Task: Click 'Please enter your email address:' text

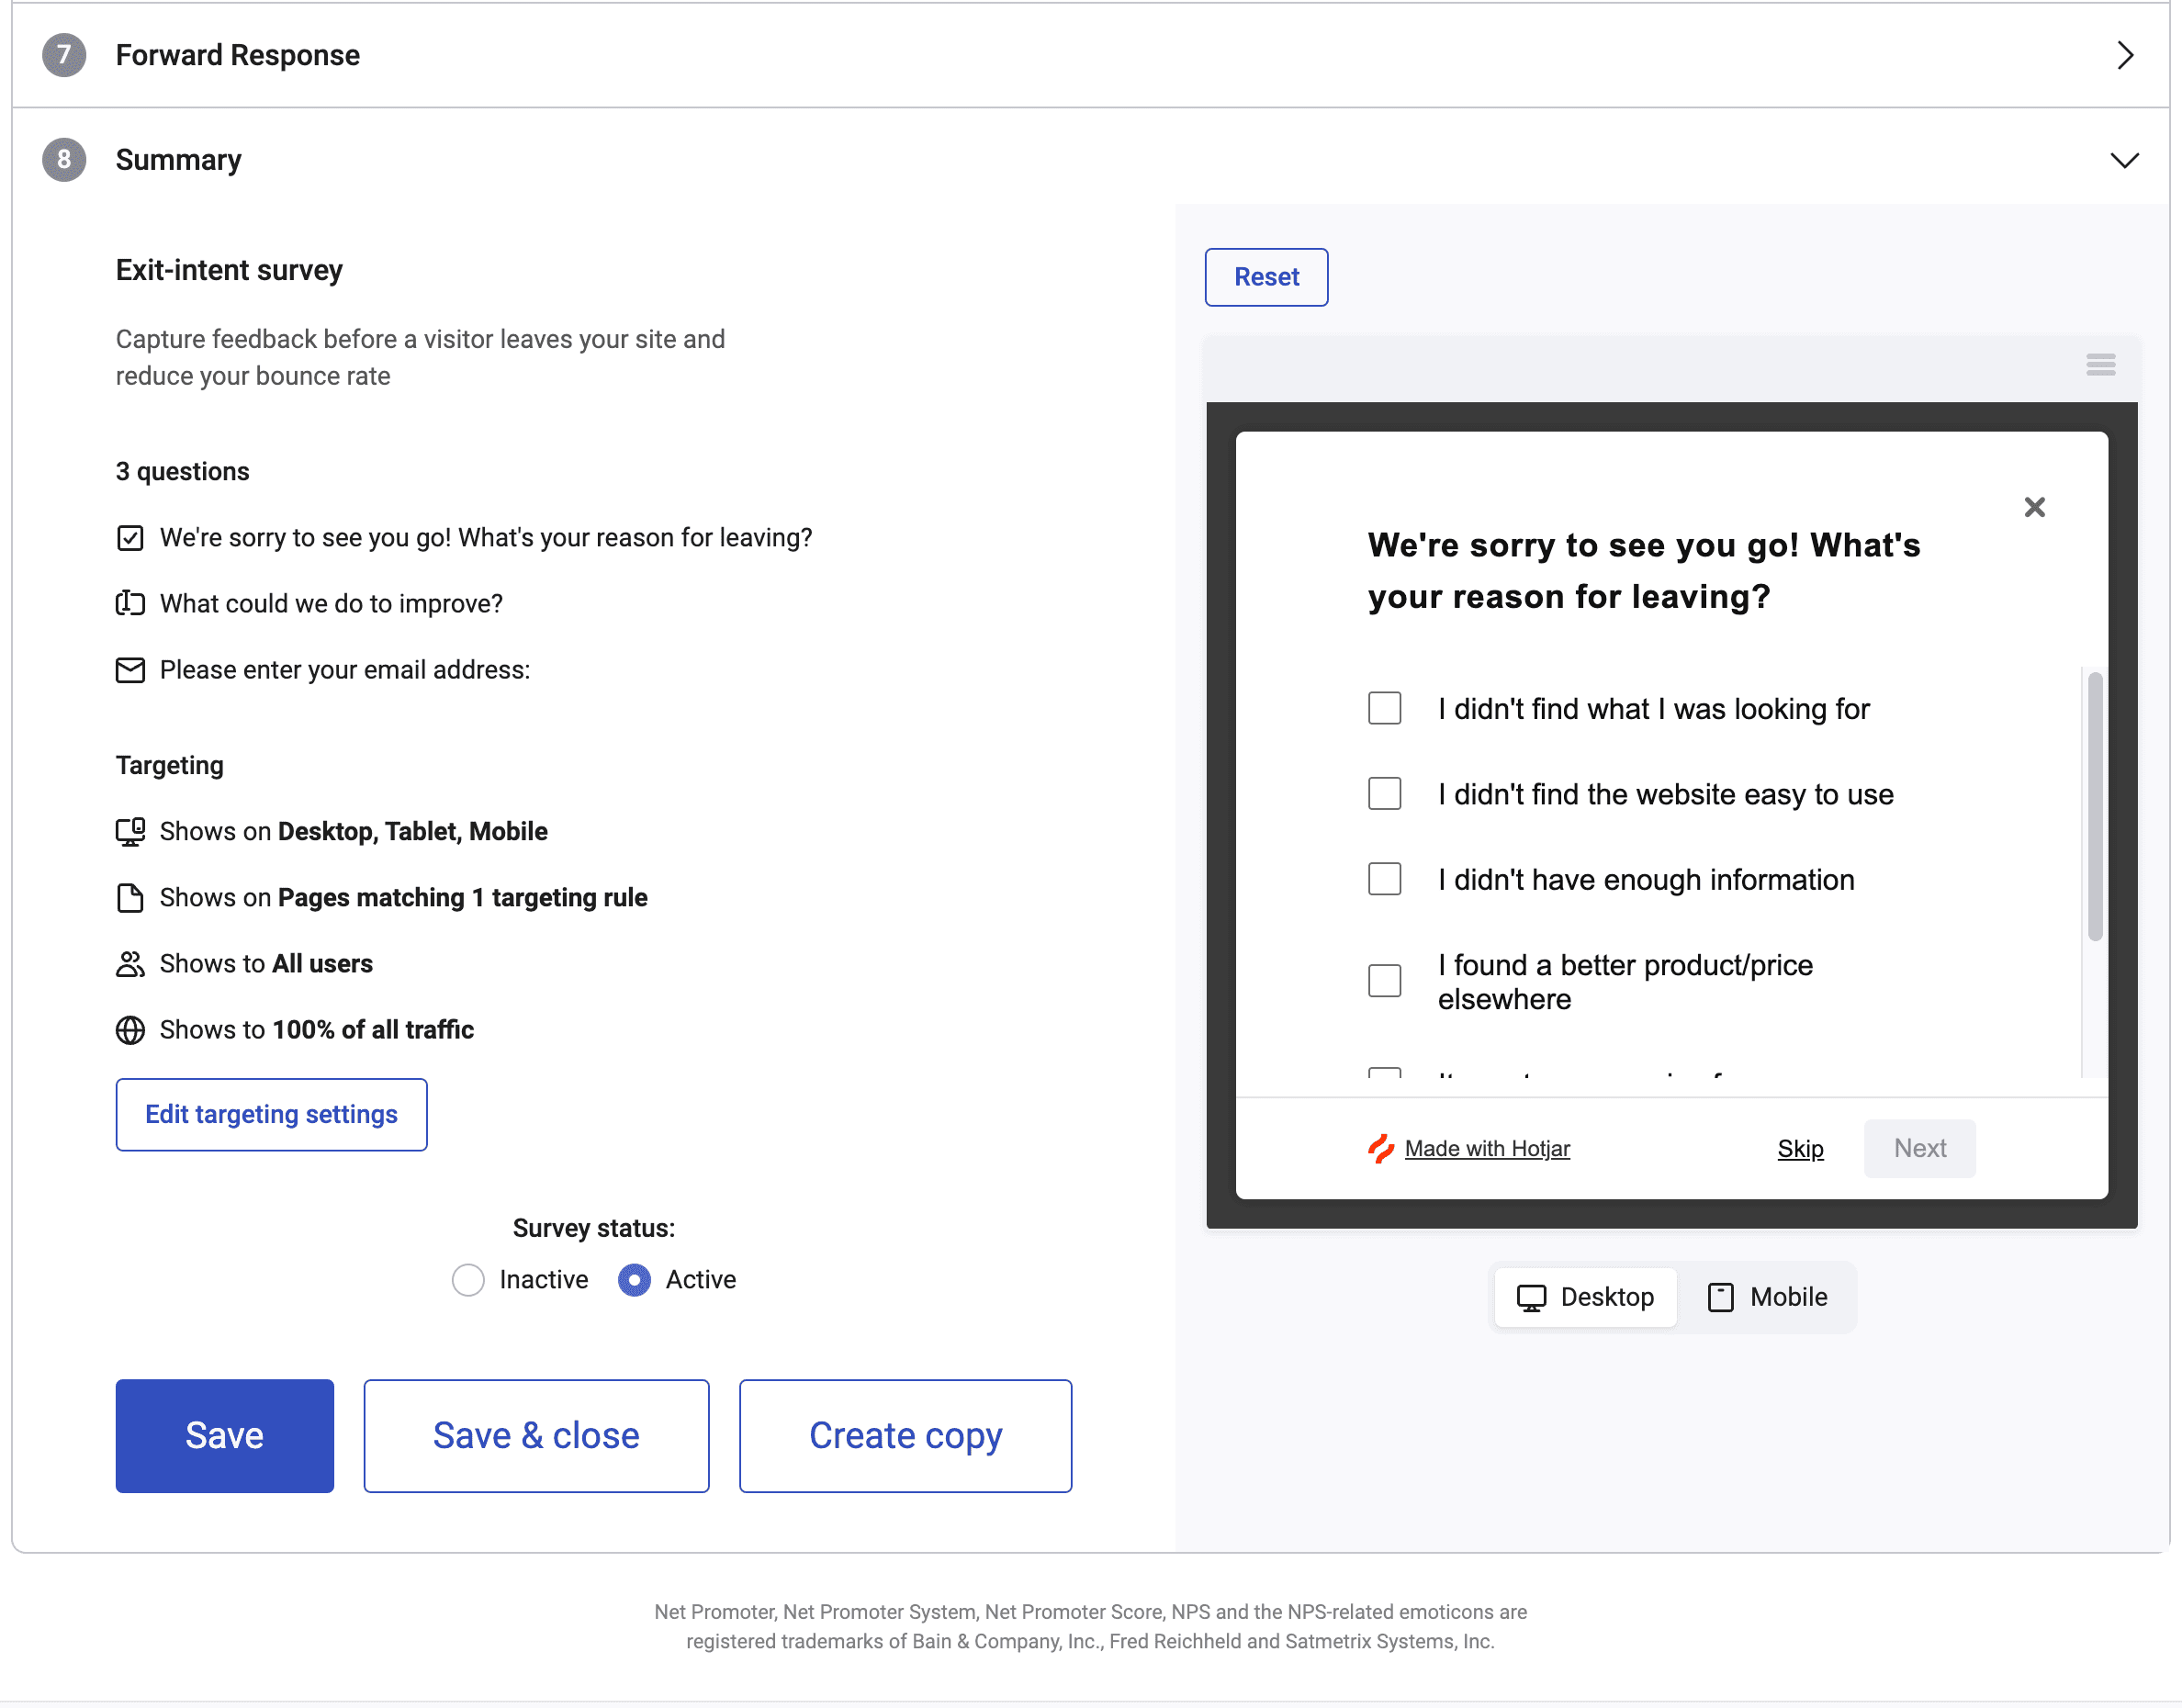Action: tap(345, 670)
